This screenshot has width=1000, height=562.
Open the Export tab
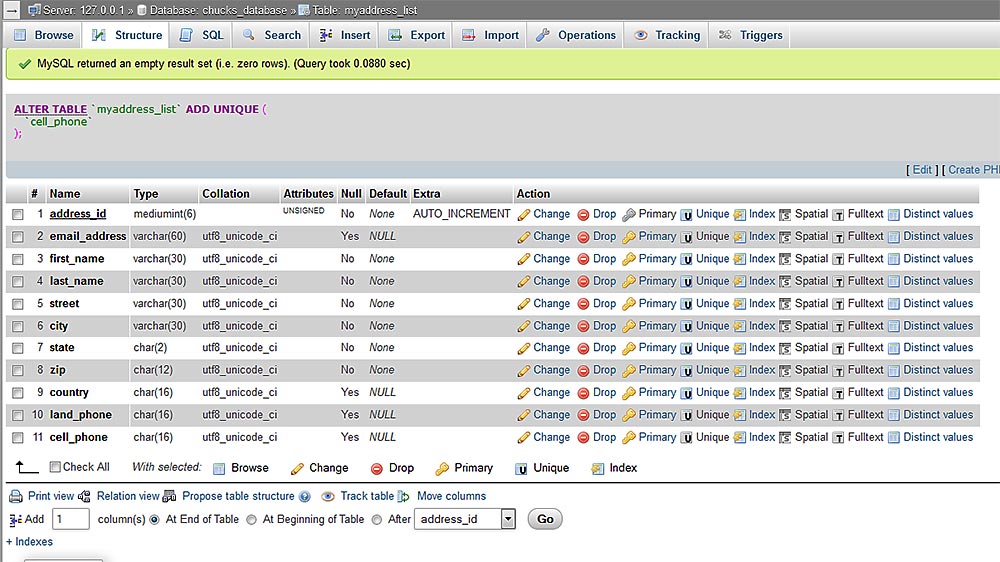[416, 35]
